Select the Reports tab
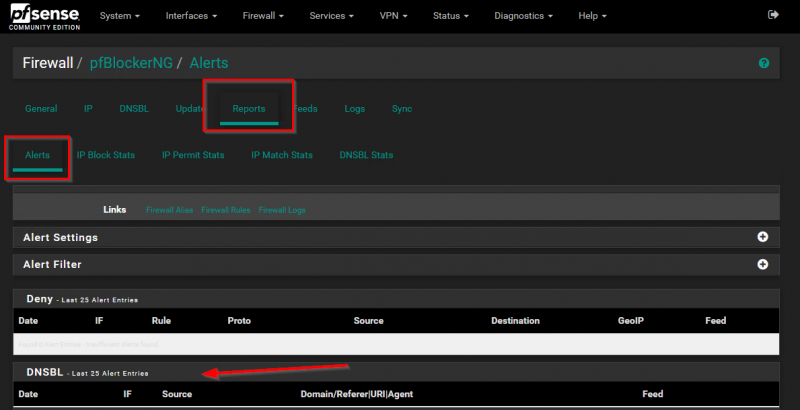 pyautogui.click(x=249, y=109)
